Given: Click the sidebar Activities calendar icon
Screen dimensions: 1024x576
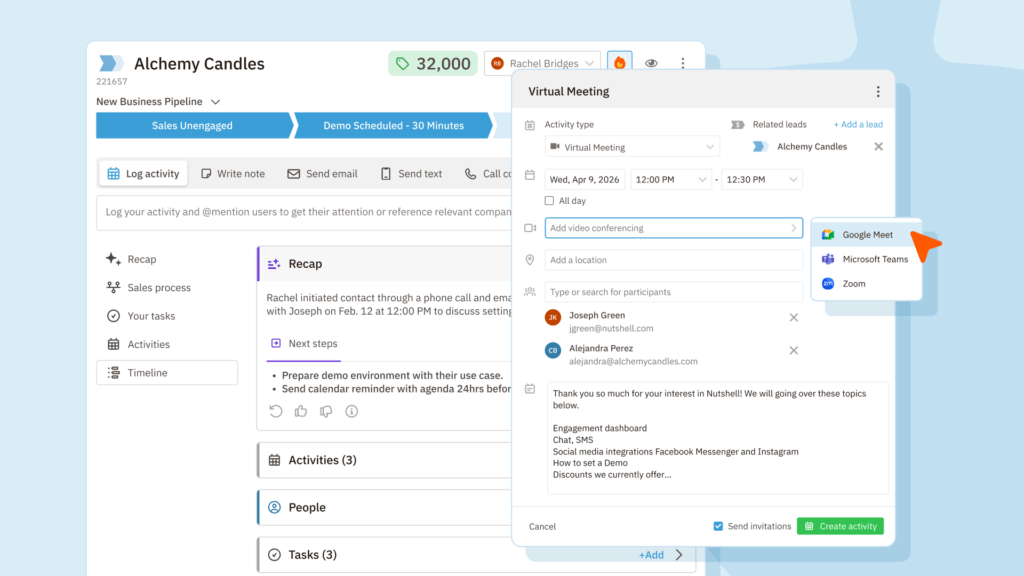Looking at the screenshot, I should [113, 344].
